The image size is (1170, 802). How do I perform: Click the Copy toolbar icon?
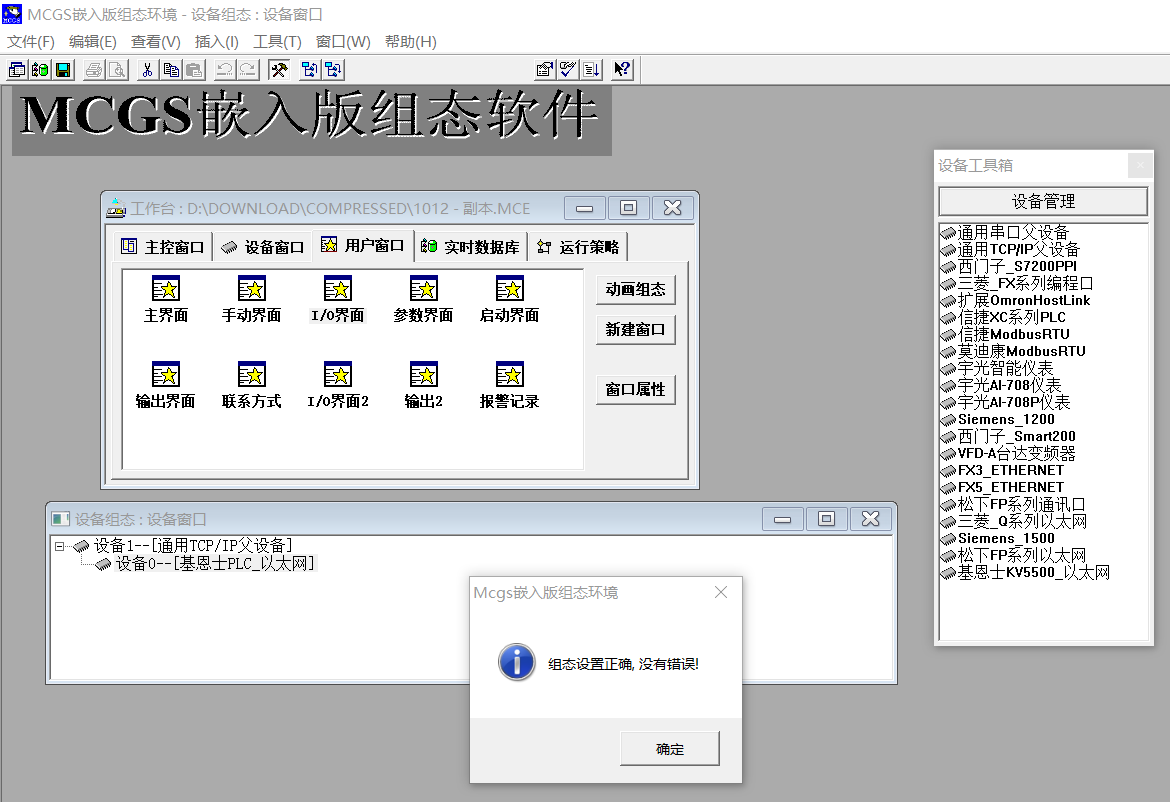[x=171, y=70]
